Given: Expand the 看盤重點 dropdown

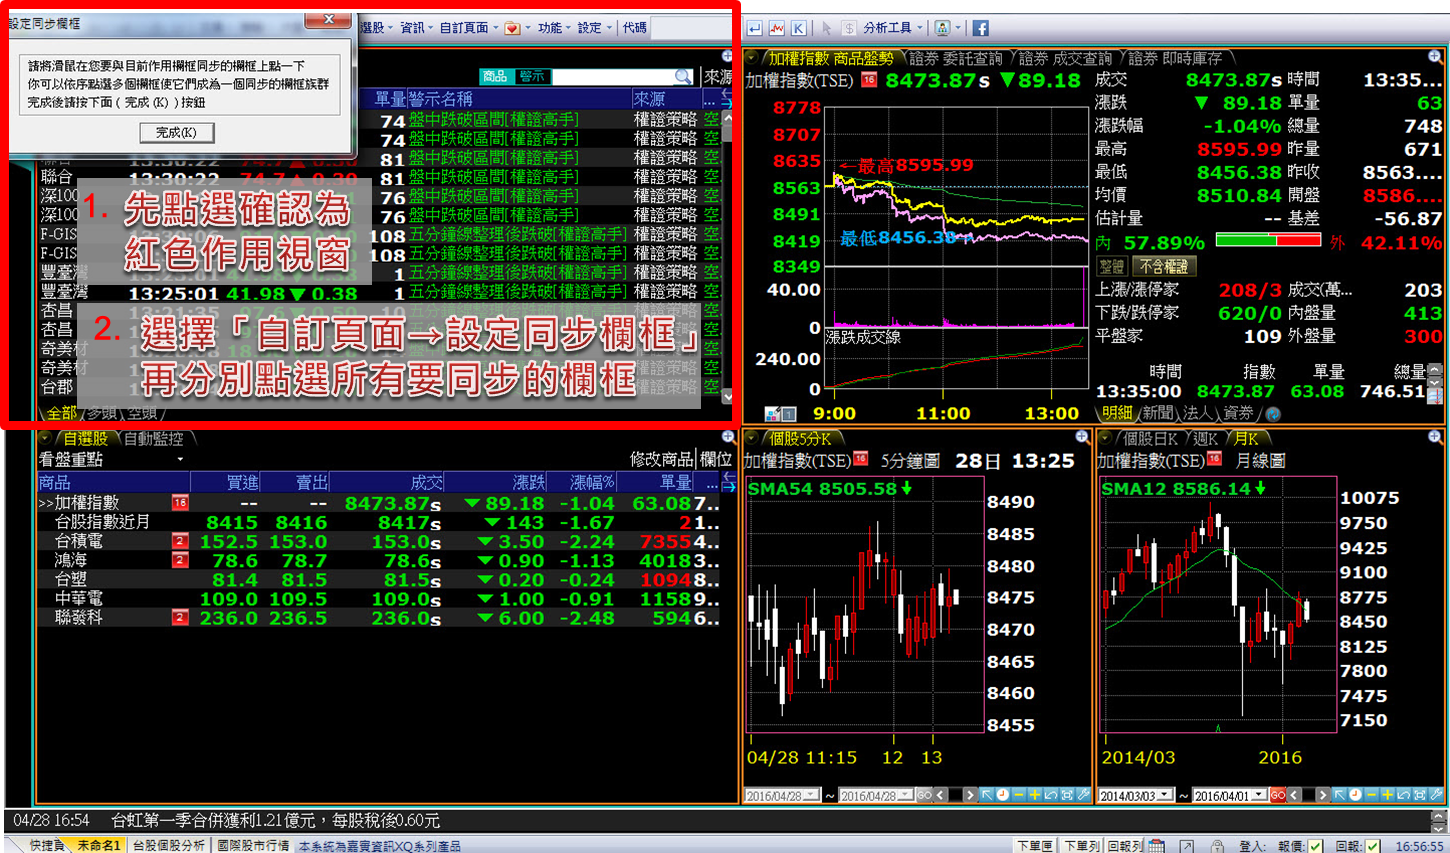Looking at the screenshot, I should click(x=180, y=460).
